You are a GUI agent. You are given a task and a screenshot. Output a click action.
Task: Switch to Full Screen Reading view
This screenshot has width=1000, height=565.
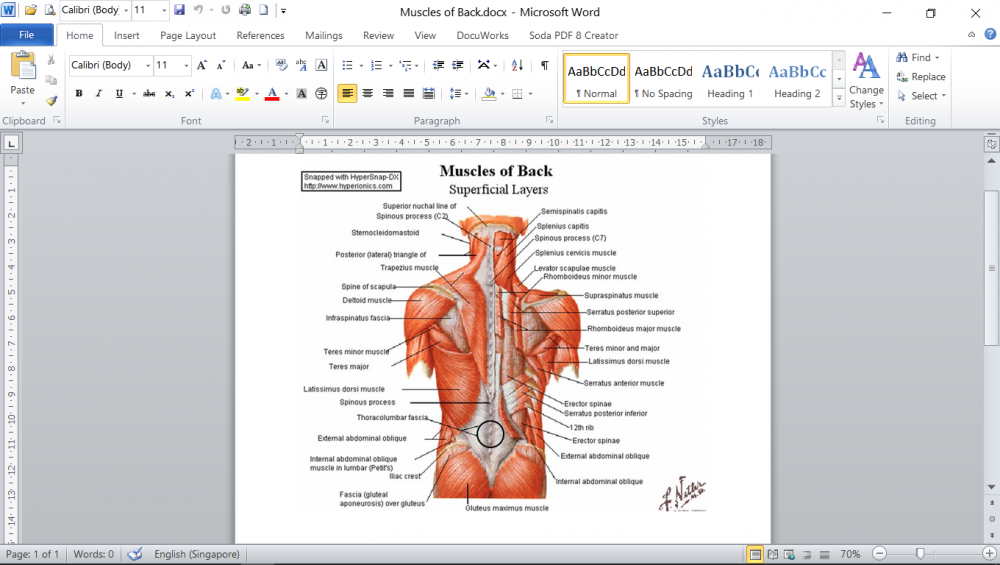772,555
